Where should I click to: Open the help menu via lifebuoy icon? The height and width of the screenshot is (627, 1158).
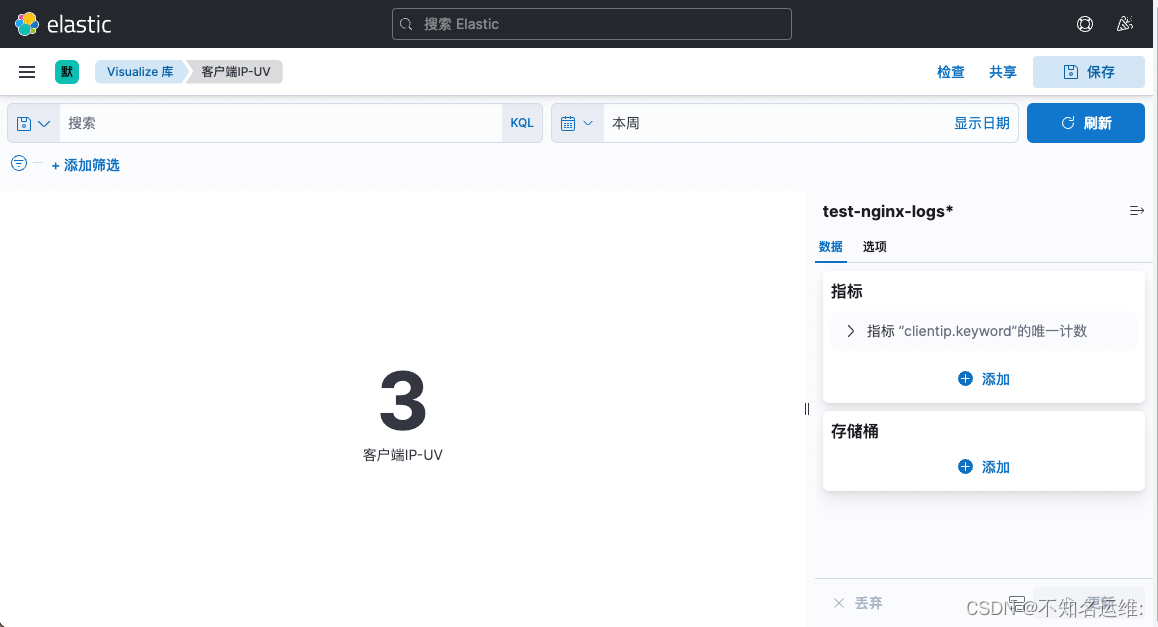click(1085, 24)
